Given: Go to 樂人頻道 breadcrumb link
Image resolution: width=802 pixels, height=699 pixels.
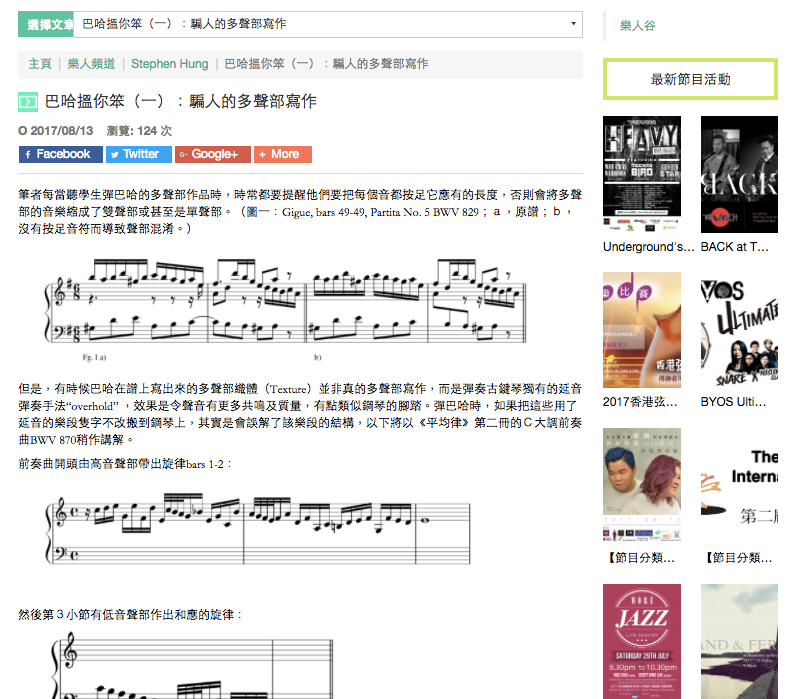Looking at the screenshot, I should tap(91, 64).
